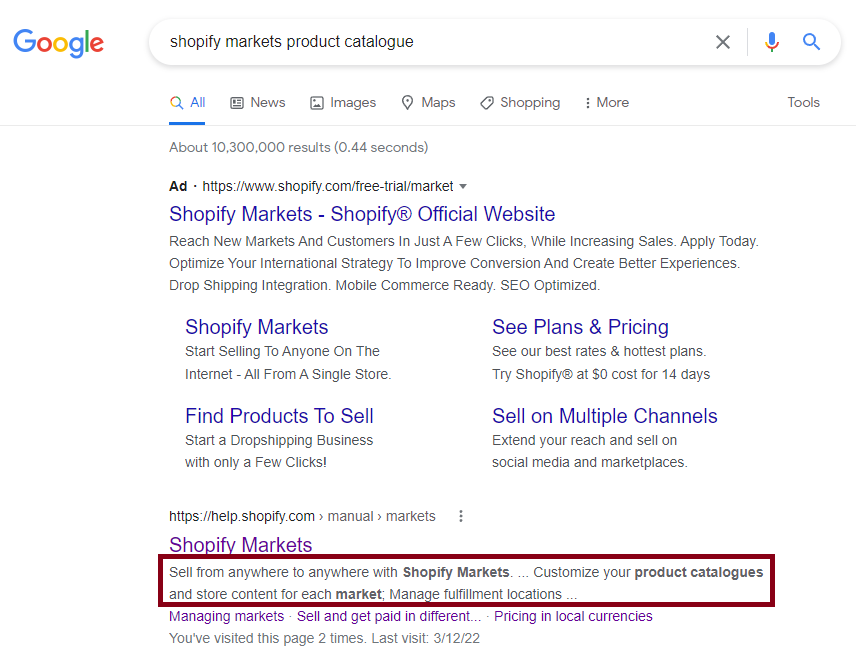Open the See Plans & Pricing sitelink
The width and height of the screenshot is (856, 656).
pyautogui.click(x=580, y=327)
